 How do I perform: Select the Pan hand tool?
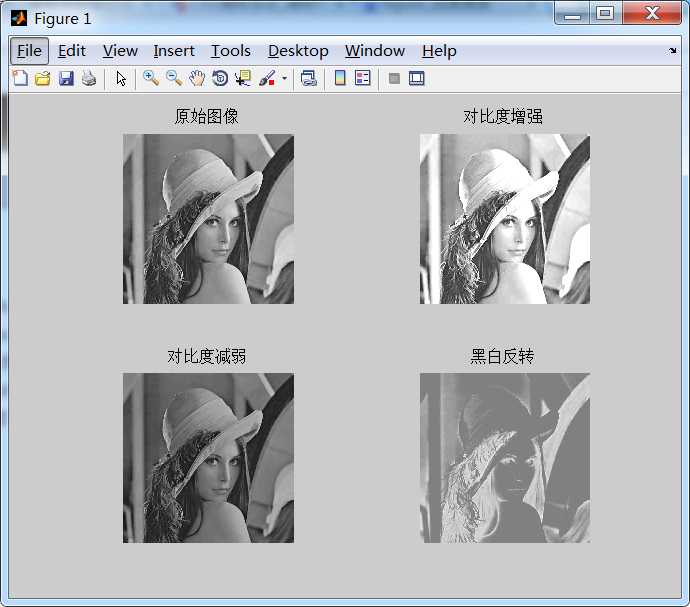[x=197, y=78]
